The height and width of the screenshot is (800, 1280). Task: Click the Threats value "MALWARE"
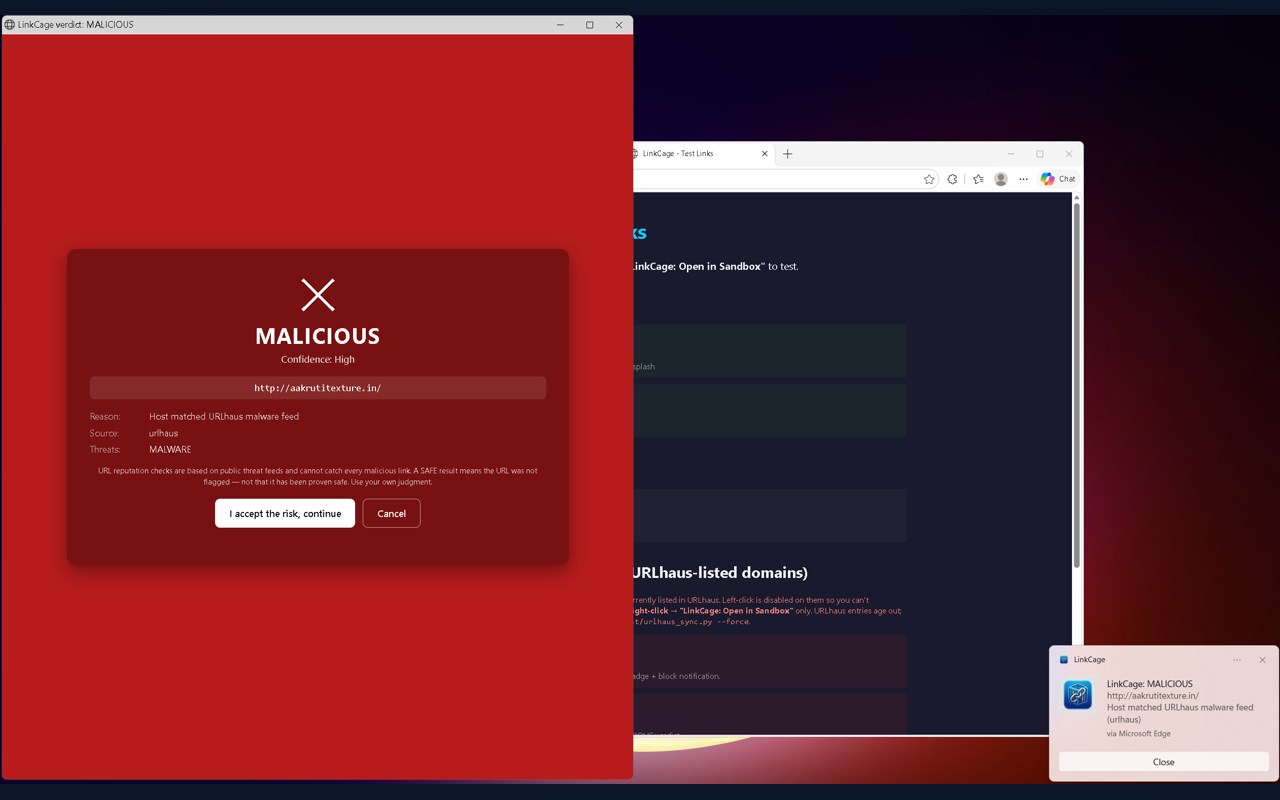pyautogui.click(x=170, y=450)
